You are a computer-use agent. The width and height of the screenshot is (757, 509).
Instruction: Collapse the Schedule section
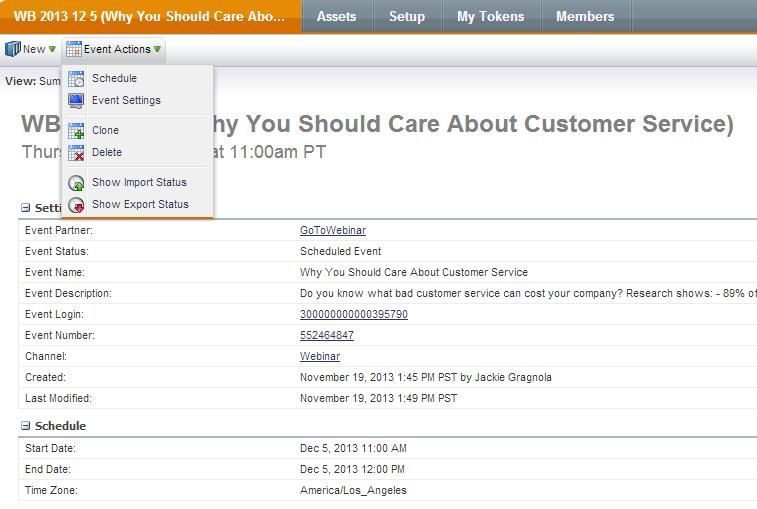point(26,426)
